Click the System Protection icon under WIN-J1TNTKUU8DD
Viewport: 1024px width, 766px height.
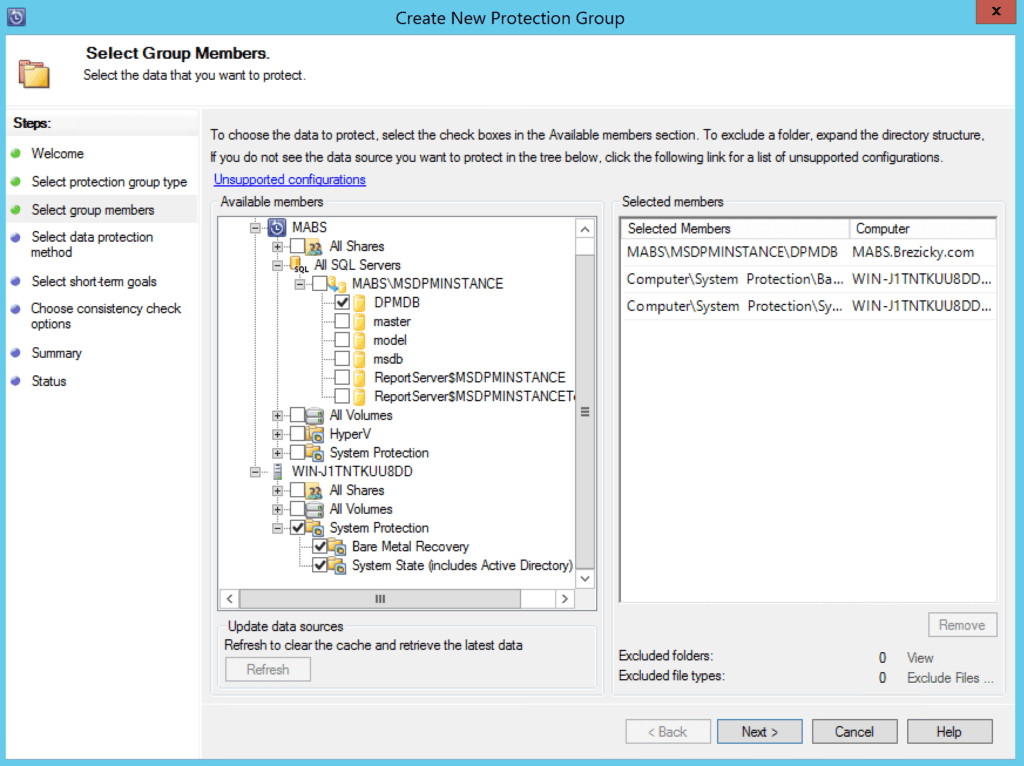(315, 528)
